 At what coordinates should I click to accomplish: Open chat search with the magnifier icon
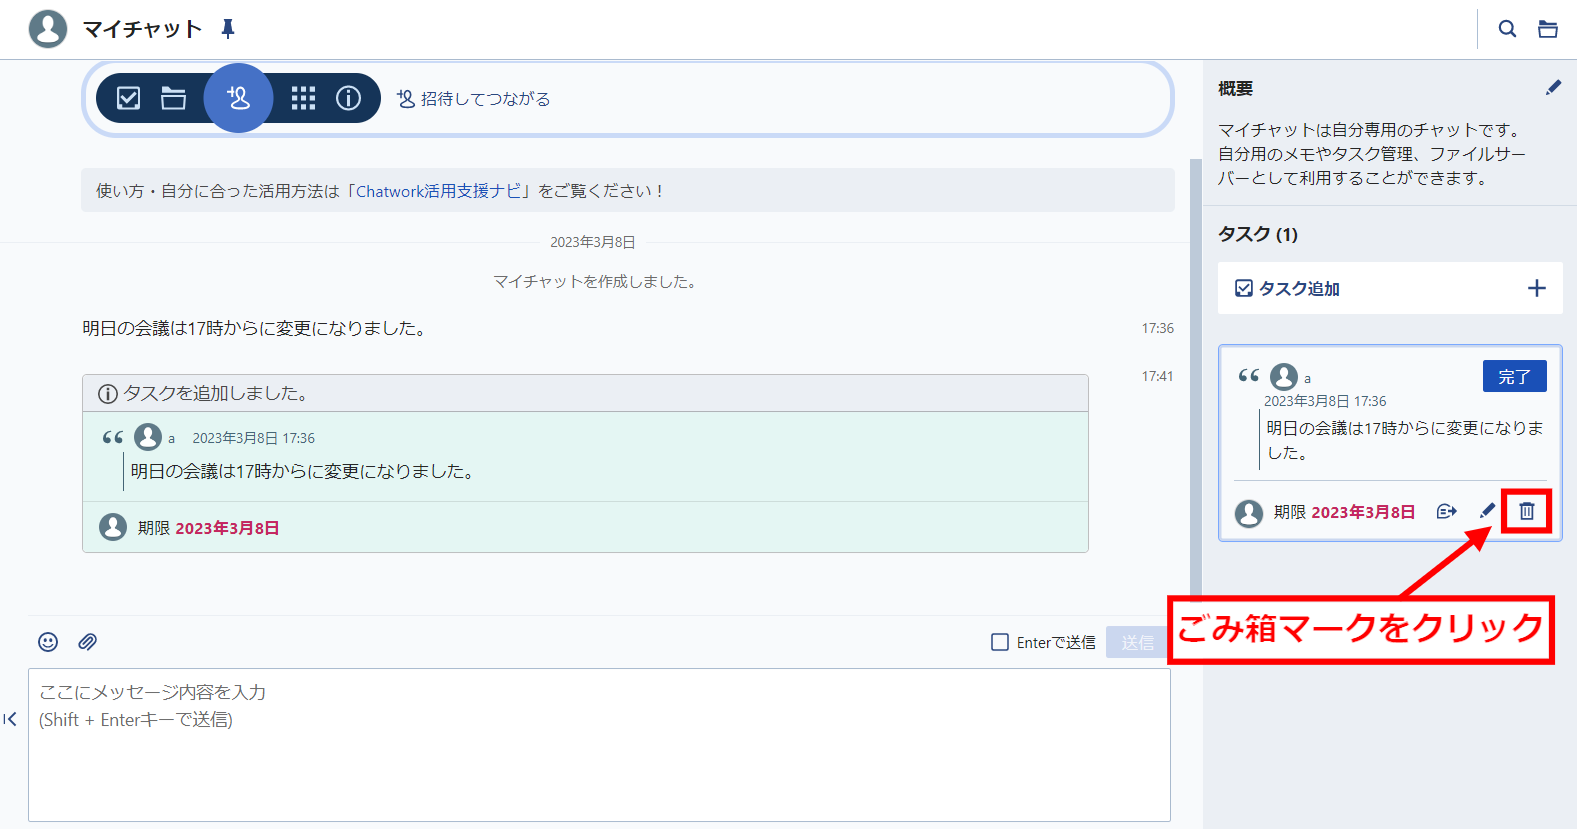[1507, 29]
